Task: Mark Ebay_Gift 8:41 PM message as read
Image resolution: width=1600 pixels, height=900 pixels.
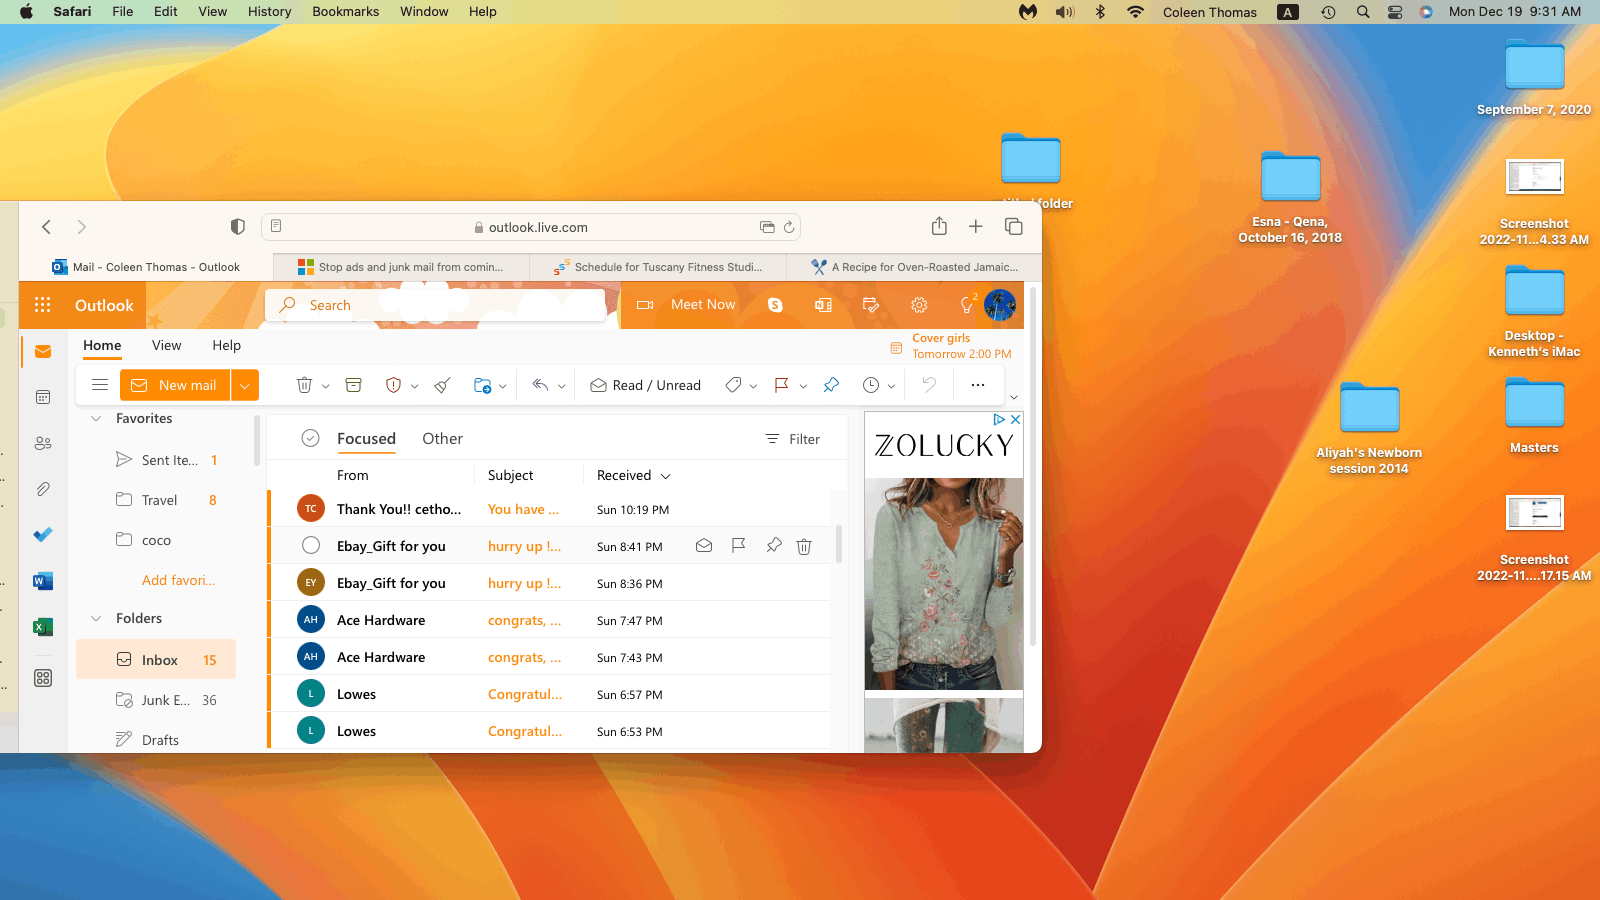Action: 704,546
